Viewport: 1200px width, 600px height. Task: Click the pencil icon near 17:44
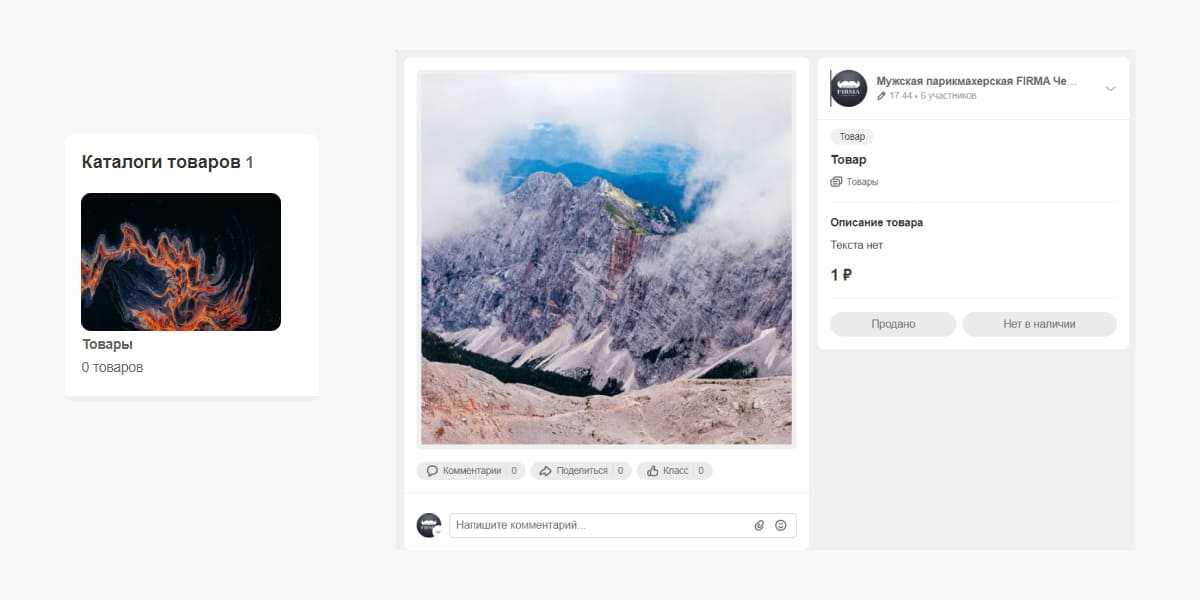[881, 96]
